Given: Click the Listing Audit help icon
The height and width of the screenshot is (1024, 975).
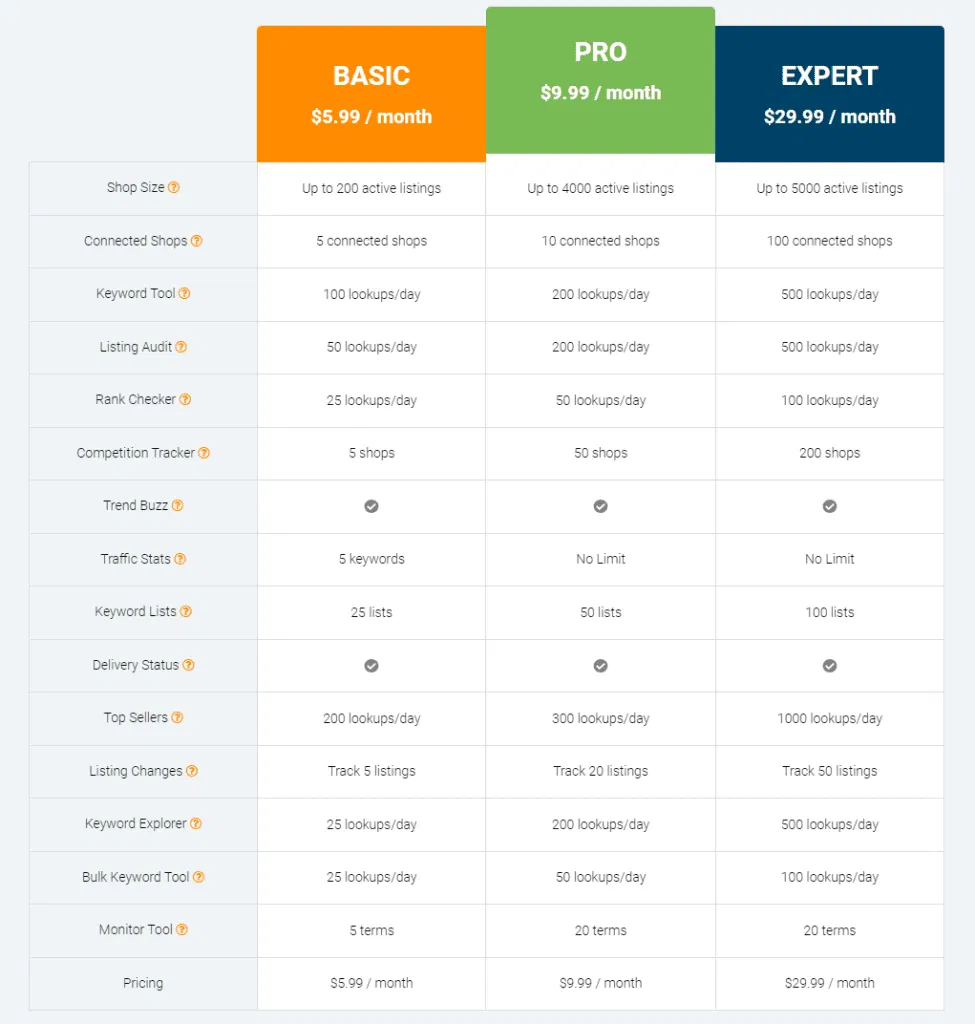Looking at the screenshot, I should tap(180, 347).
